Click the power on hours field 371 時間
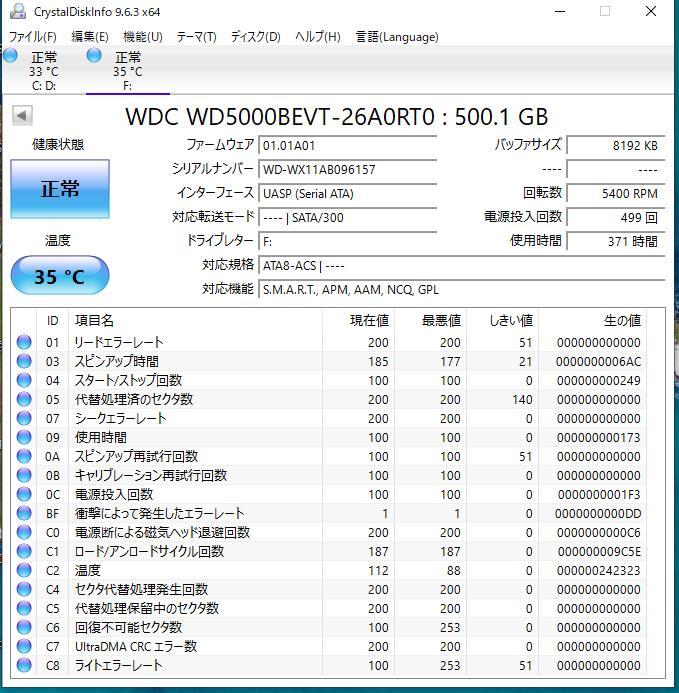 click(x=616, y=242)
